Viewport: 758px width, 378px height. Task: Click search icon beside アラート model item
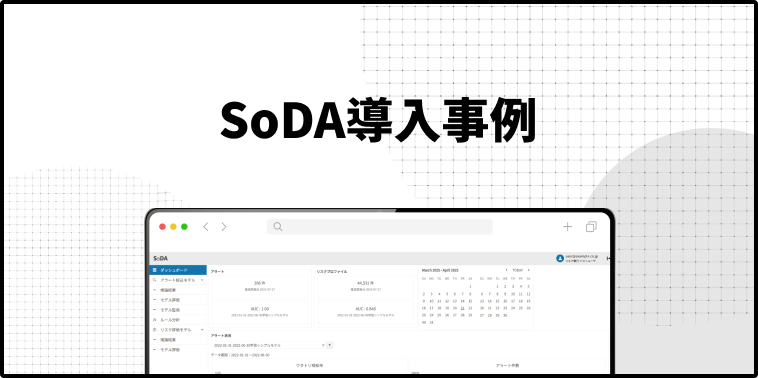[154, 280]
